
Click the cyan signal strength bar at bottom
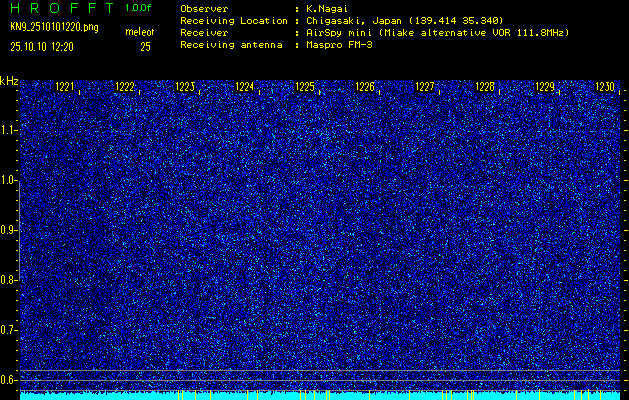(x=314, y=395)
